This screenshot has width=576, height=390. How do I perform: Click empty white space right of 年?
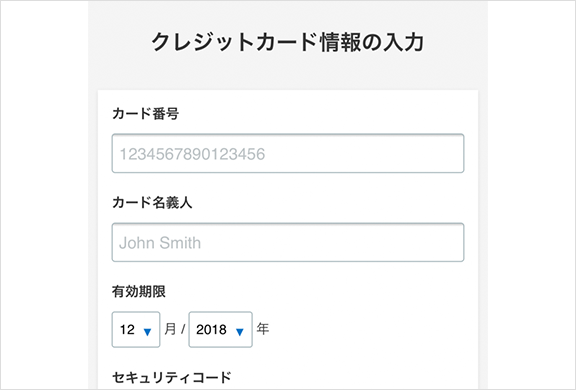point(367,329)
